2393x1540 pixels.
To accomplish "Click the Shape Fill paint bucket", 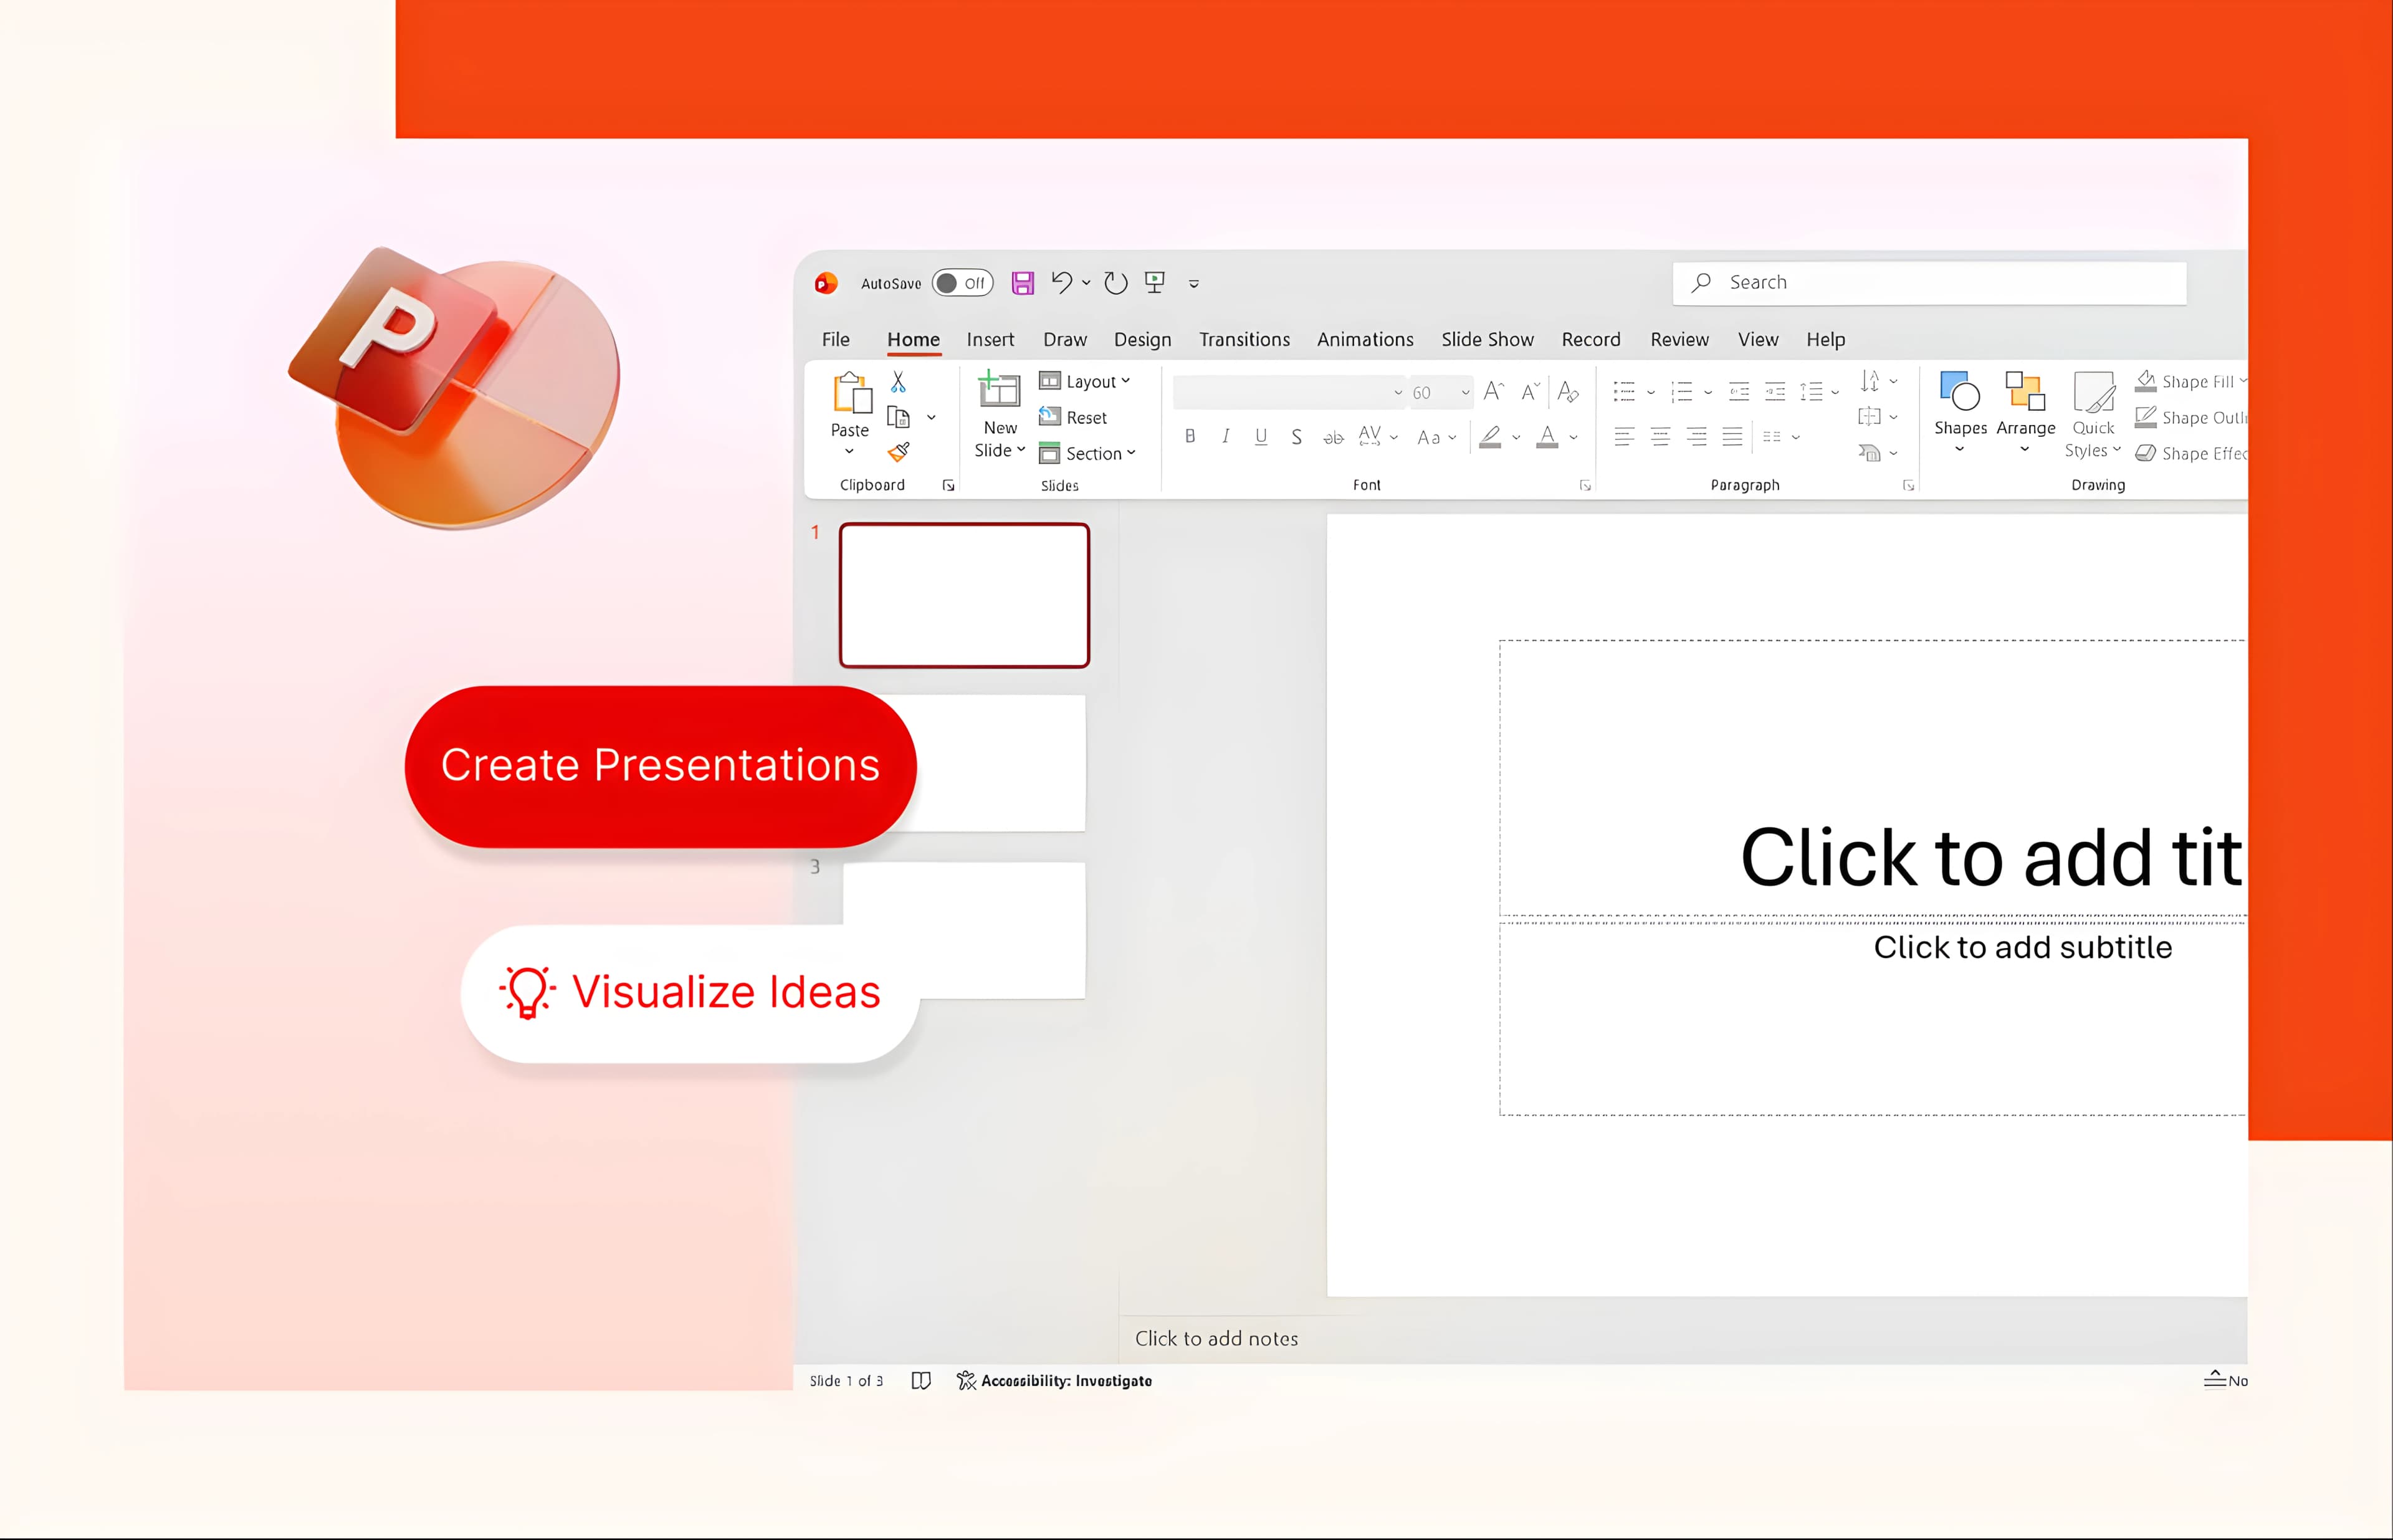I will pyautogui.click(x=2145, y=381).
